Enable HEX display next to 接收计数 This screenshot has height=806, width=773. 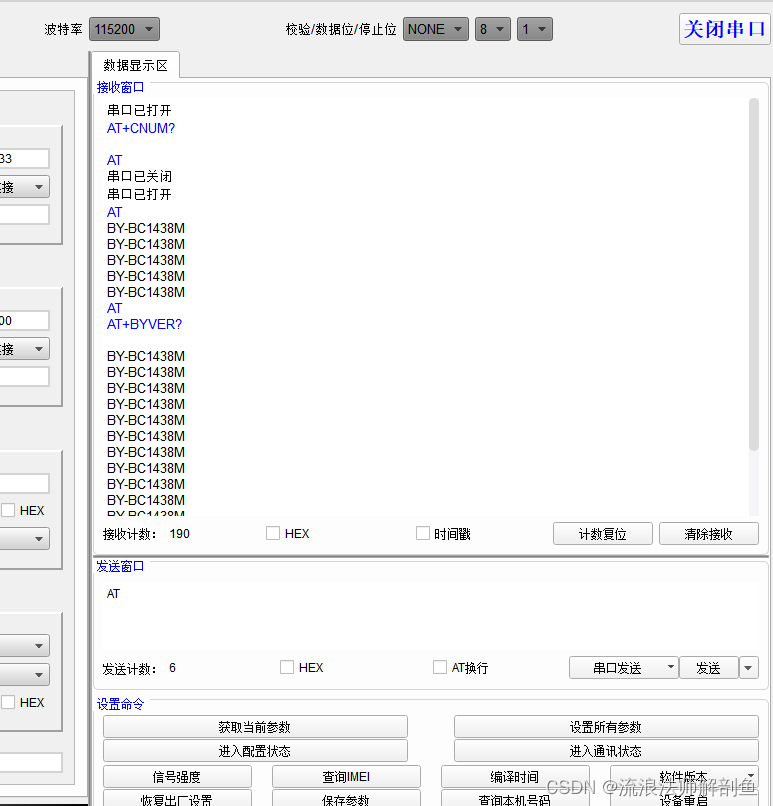(x=273, y=533)
